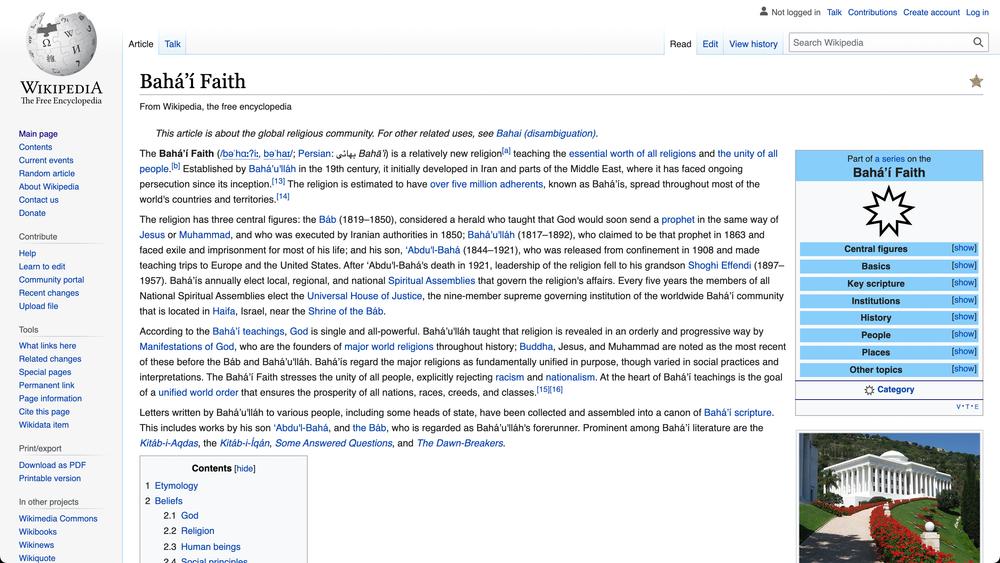Click What links here tool
Screen dimensions: 1000x563
coord(47,346)
